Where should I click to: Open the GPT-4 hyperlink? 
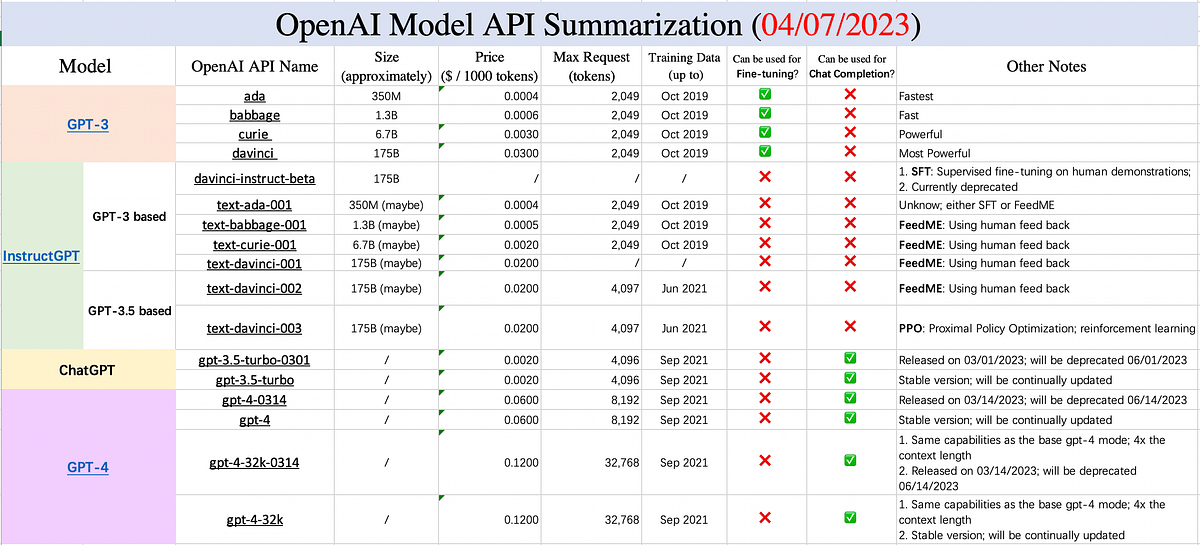(87, 467)
